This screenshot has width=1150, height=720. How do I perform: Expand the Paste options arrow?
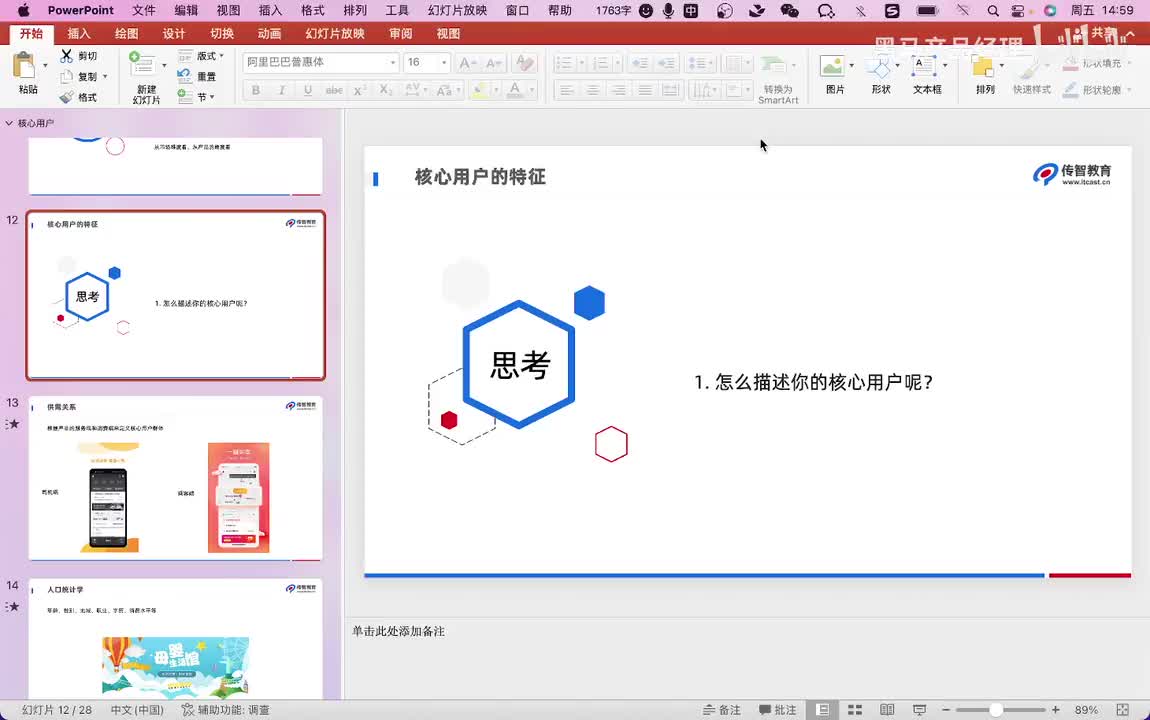click(45, 65)
